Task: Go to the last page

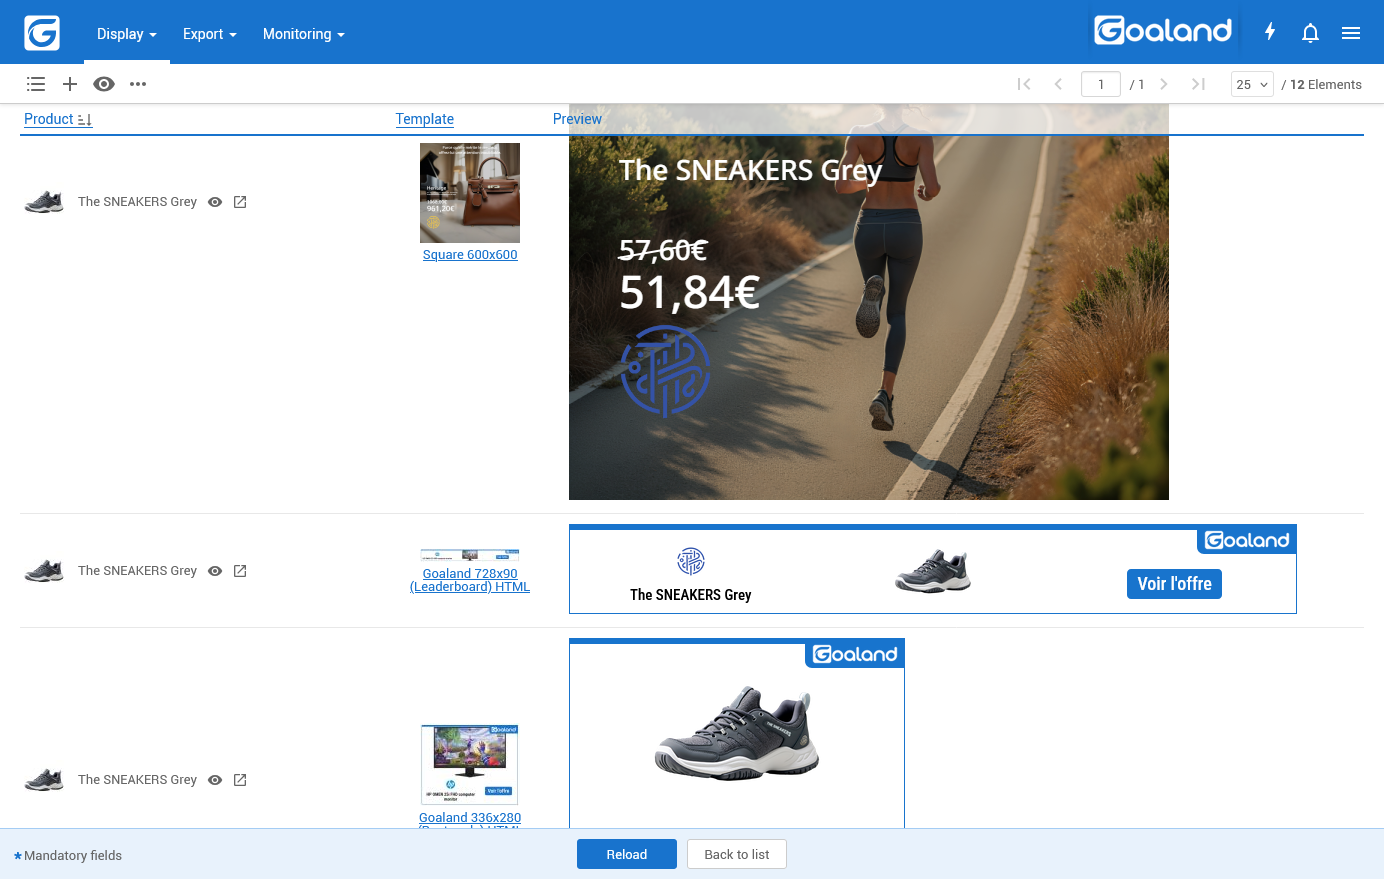Action: coord(1198,84)
